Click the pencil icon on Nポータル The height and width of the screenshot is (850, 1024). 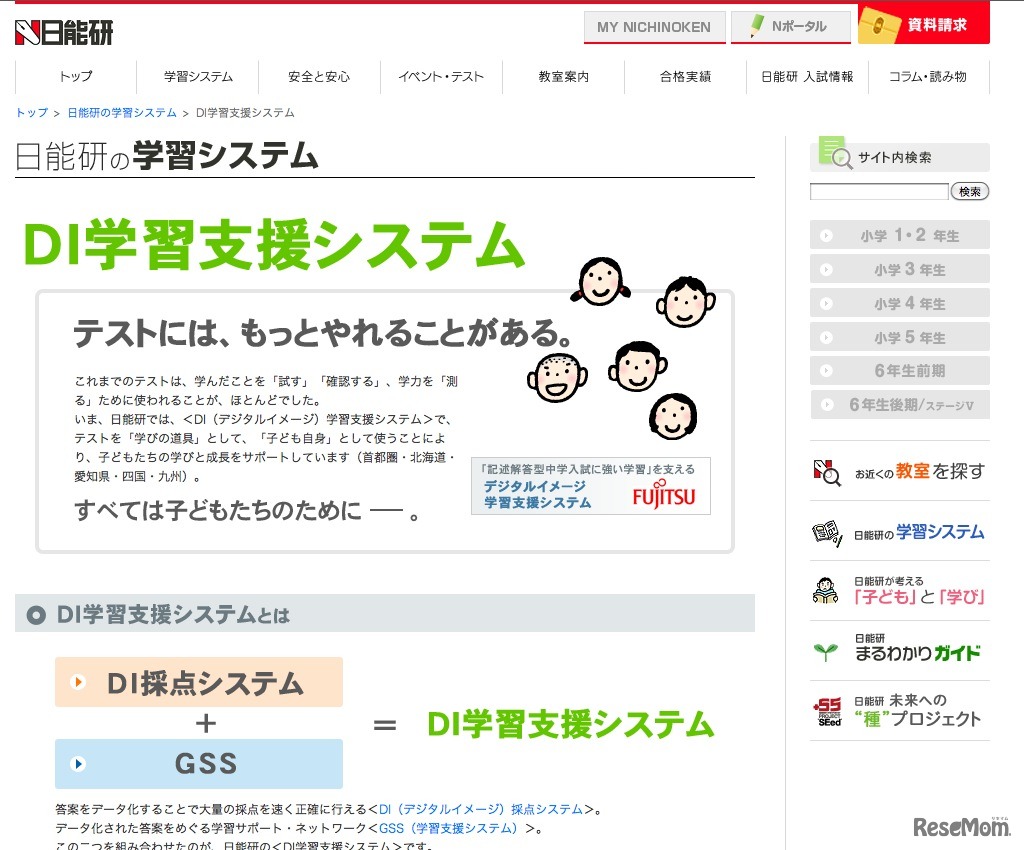point(756,26)
